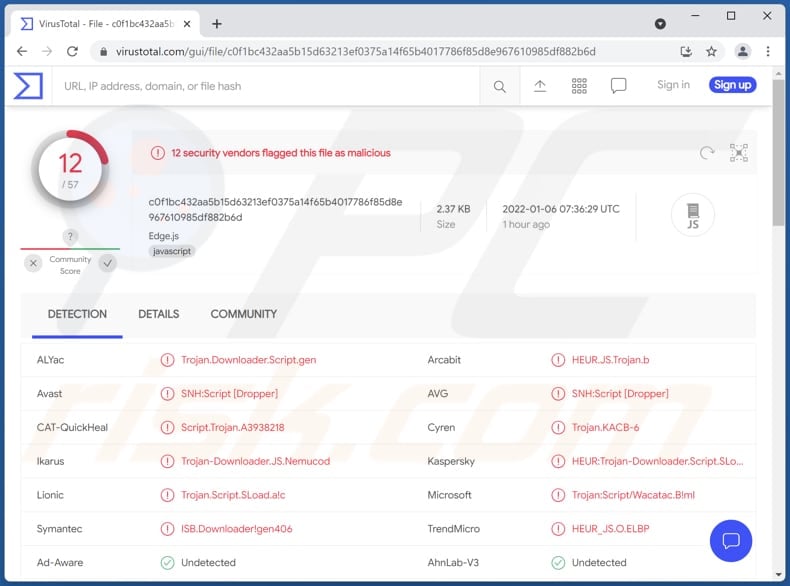
Task: Select Avast SNH:Script [Dropper] result
Action: (x=229, y=394)
